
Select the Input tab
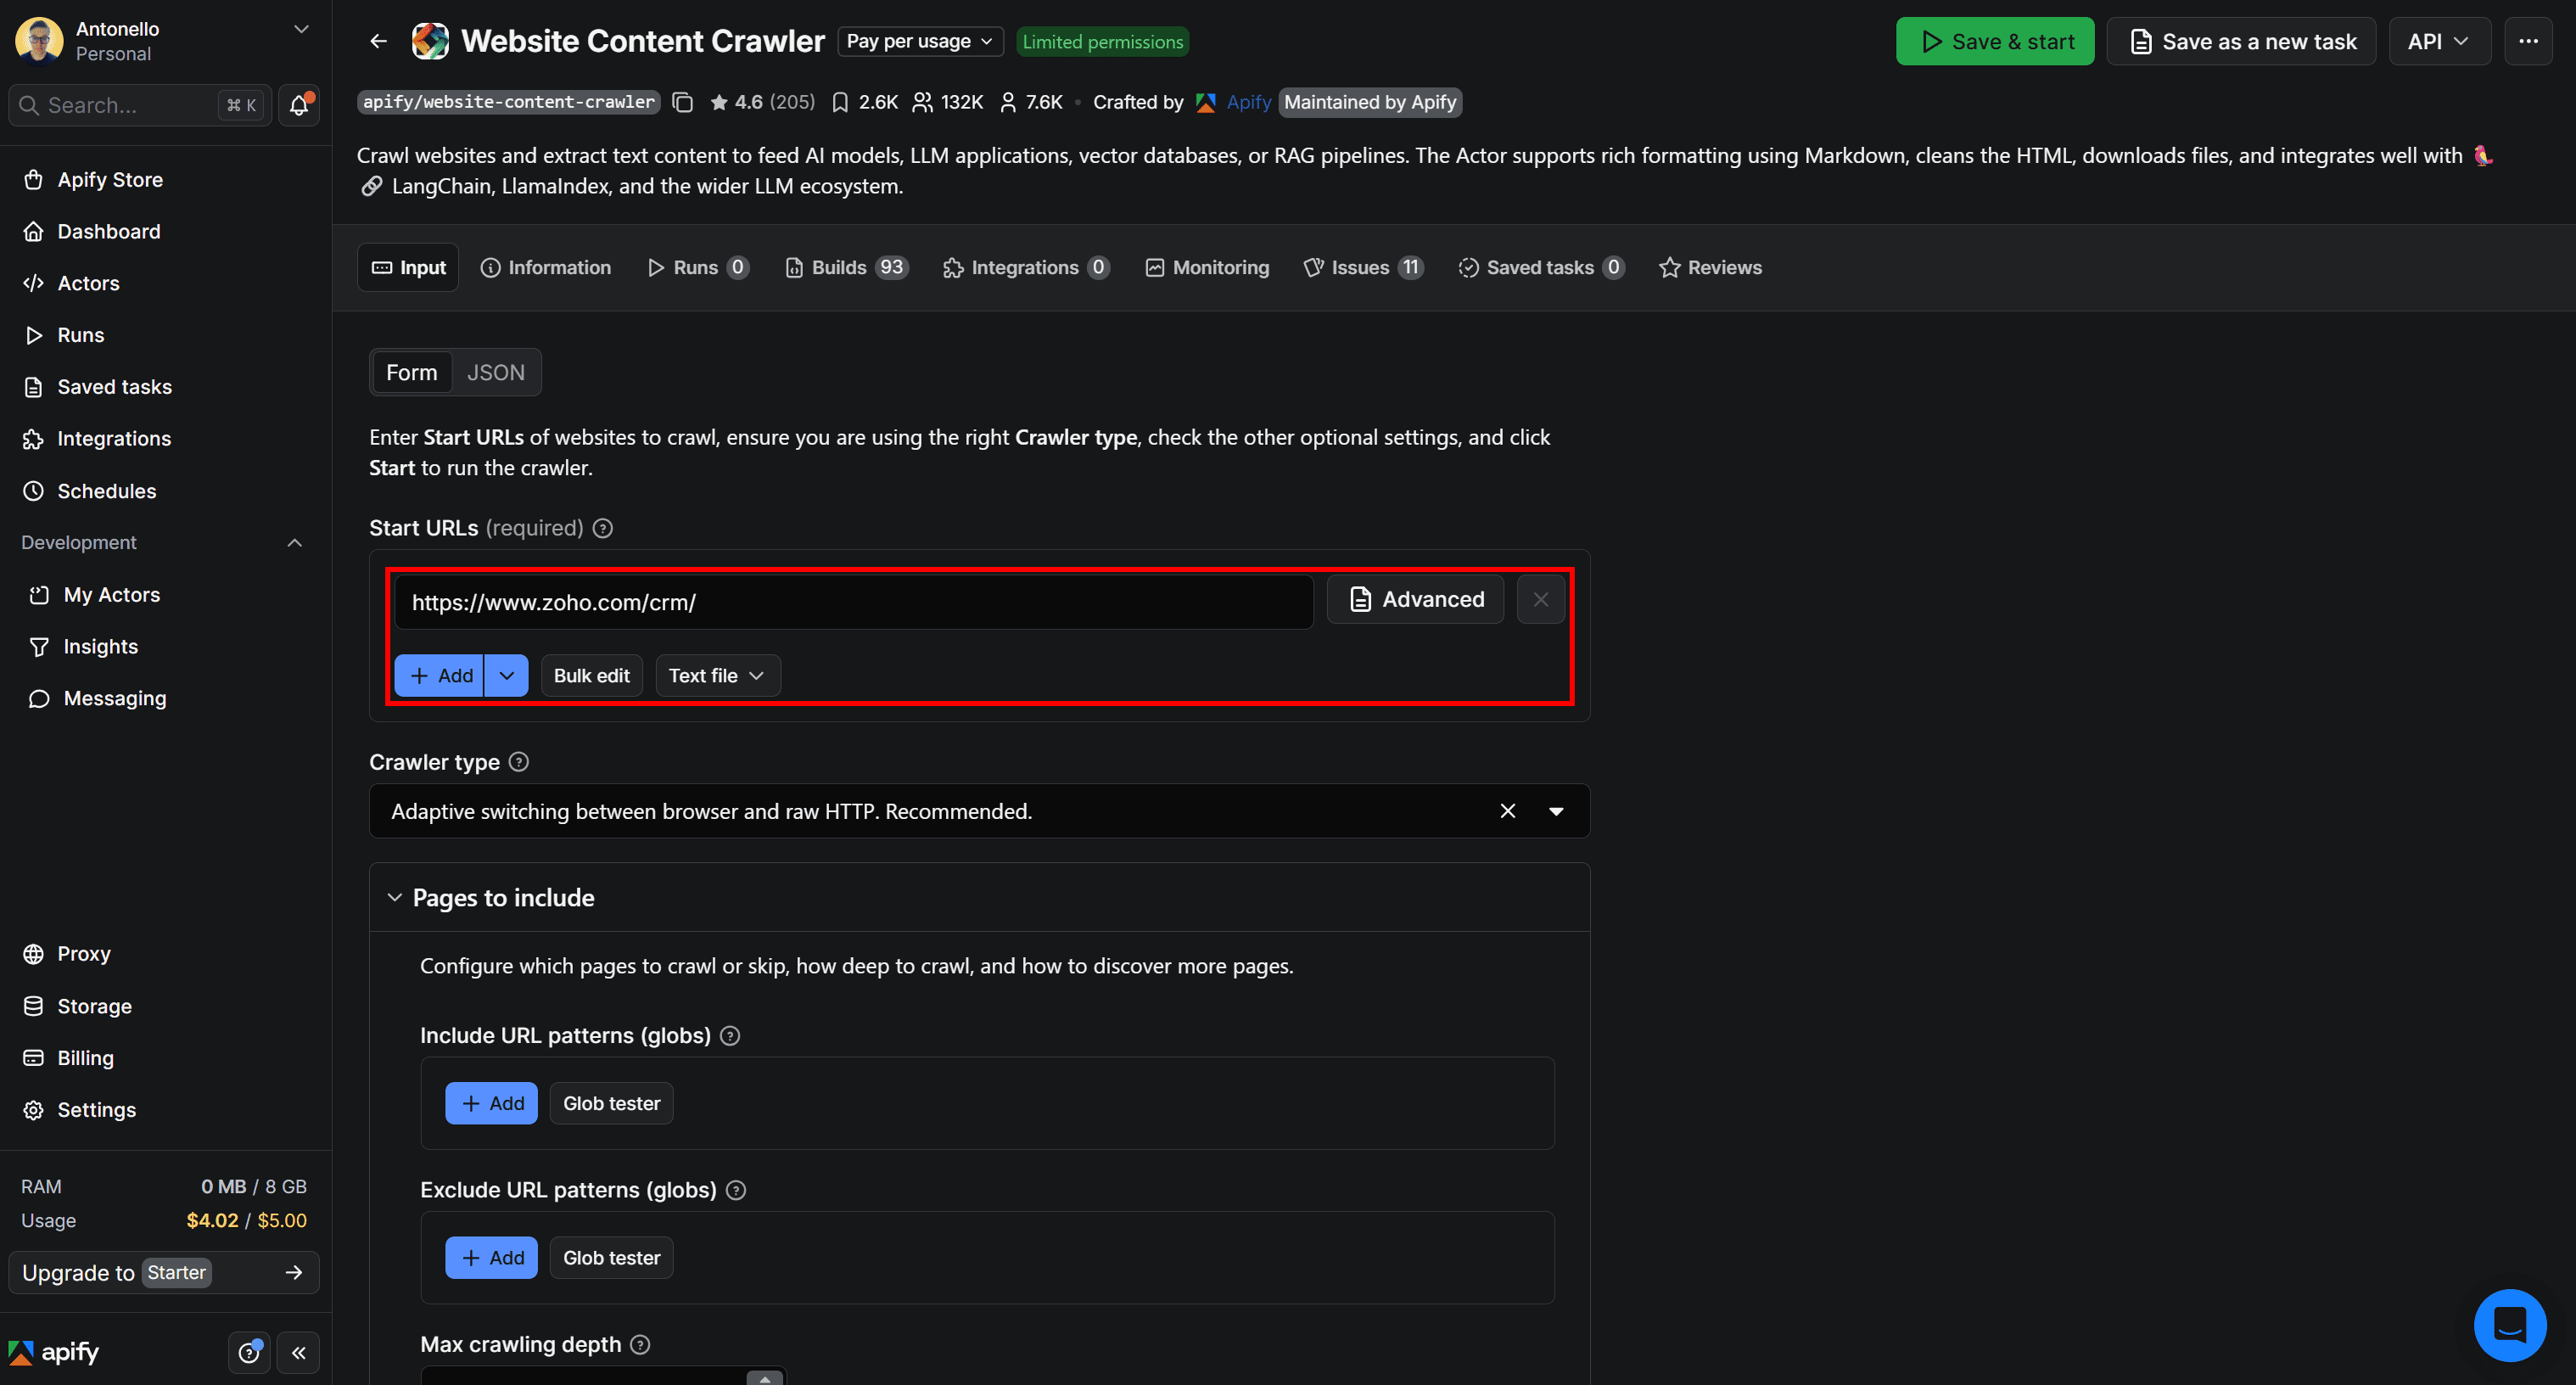pyautogui.click(x=408, y=268)
